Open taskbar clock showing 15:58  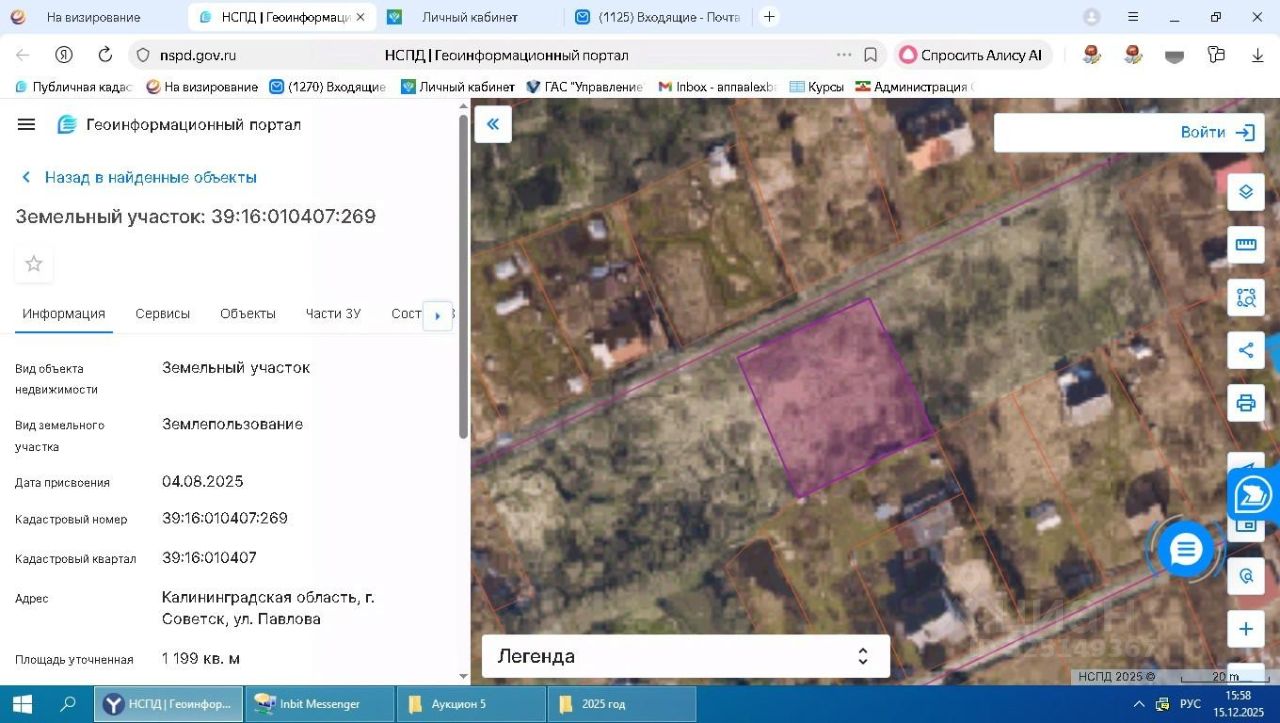point(1238,704)
